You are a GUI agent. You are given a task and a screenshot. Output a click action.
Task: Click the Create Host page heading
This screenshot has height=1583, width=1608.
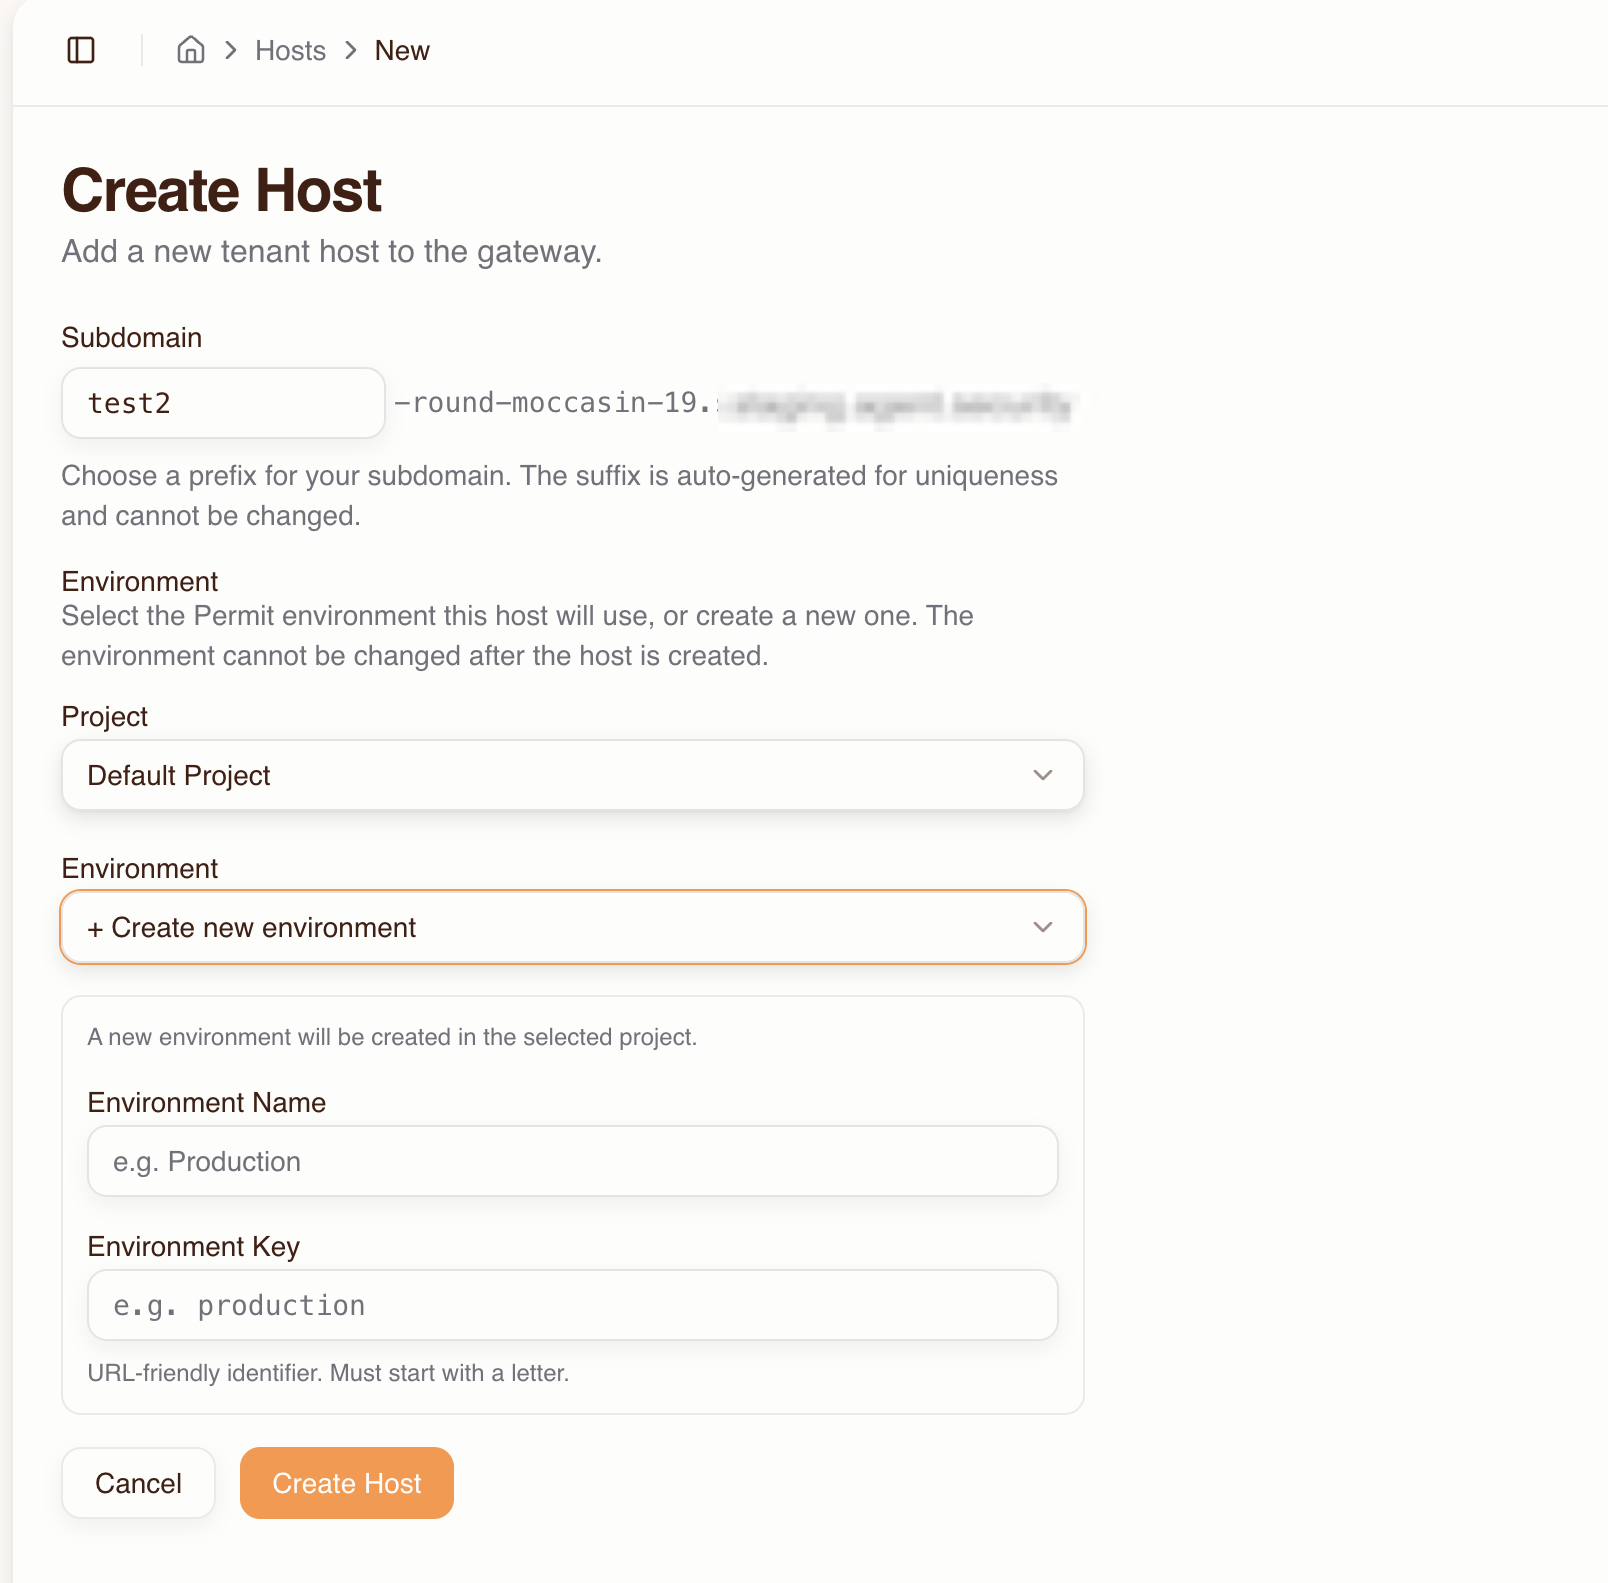pos(222,189)
